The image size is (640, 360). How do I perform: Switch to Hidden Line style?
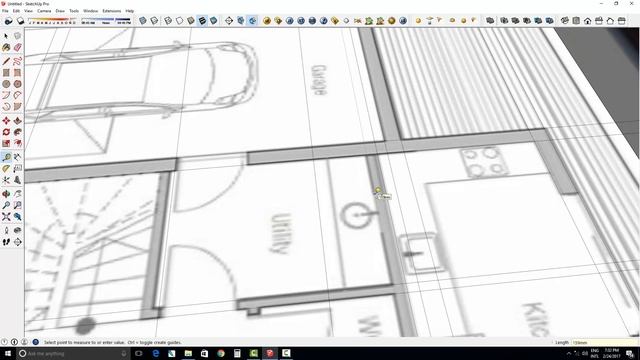click(180, 20)
